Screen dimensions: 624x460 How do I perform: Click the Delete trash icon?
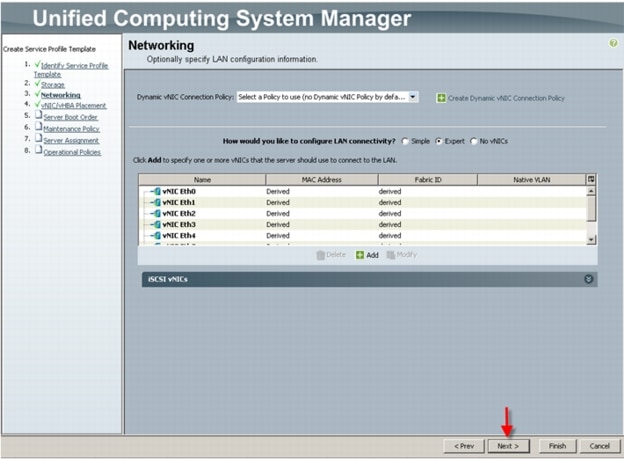(x=320, y=255)
